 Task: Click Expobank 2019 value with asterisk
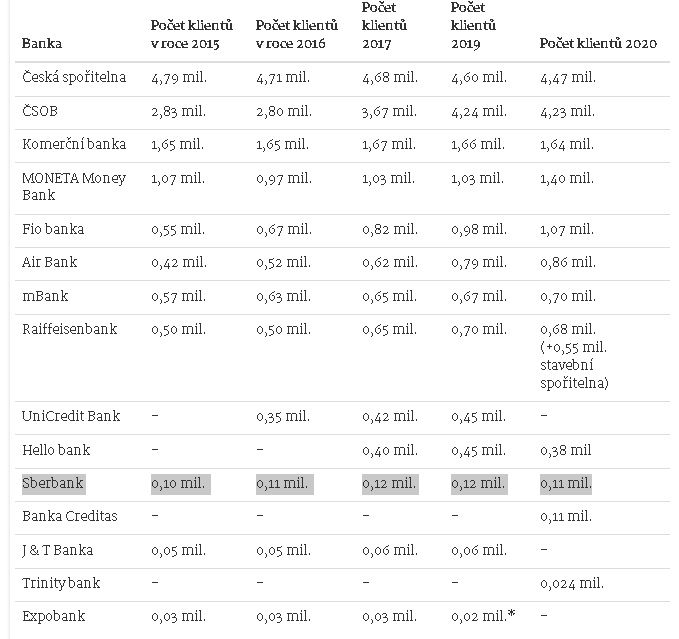[483, 616]
